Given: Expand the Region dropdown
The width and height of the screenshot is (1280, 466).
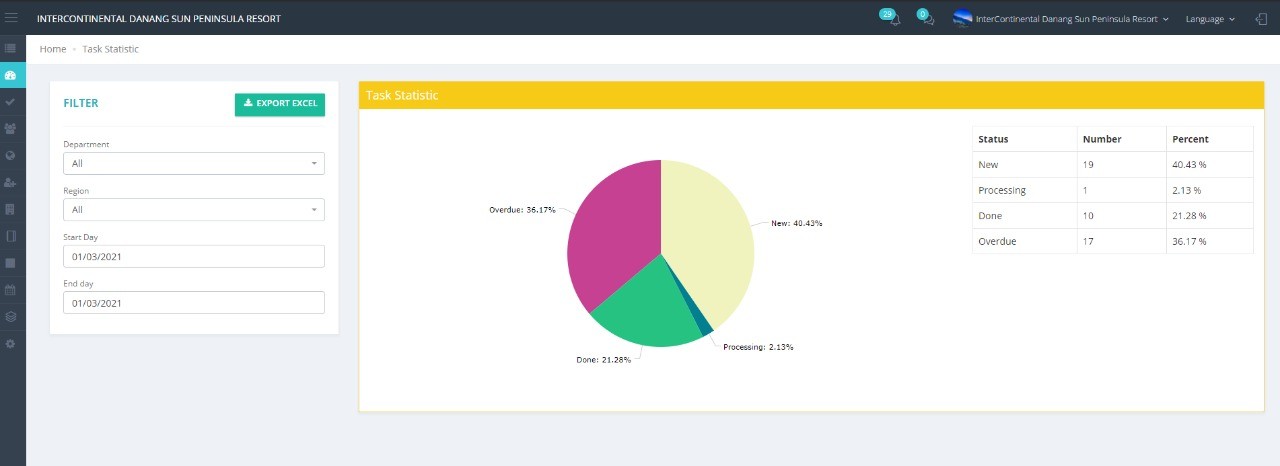Looking at the screenshot, I should click(x=194, y=210).
